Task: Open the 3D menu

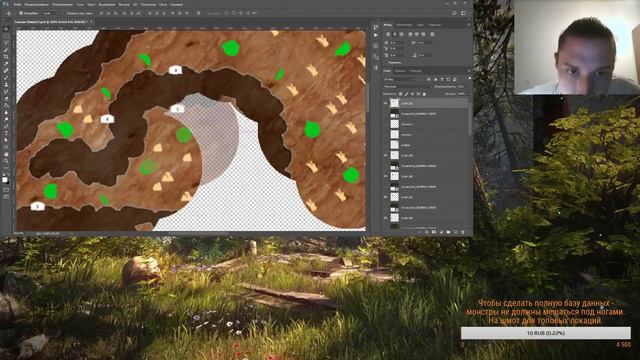Action: point(135,4)
